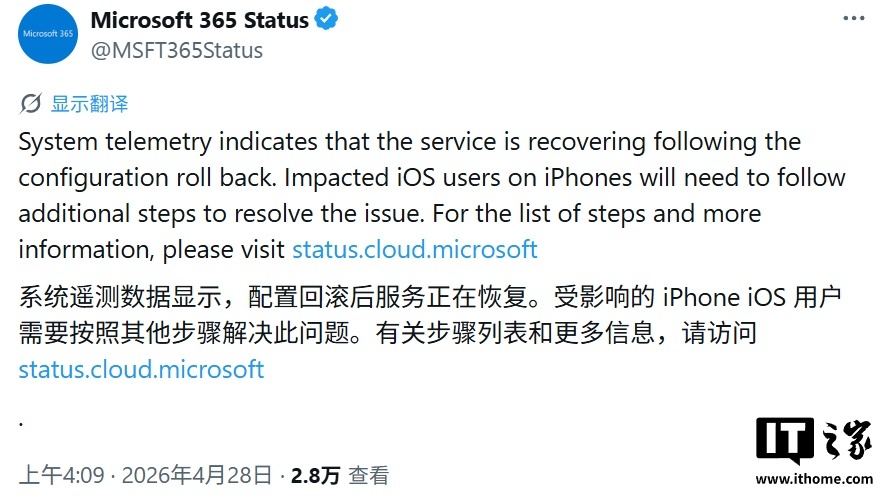887x496 pixels.
Task: Click the line starting "System telemetry indicates"
Action: tap(410, 142)
